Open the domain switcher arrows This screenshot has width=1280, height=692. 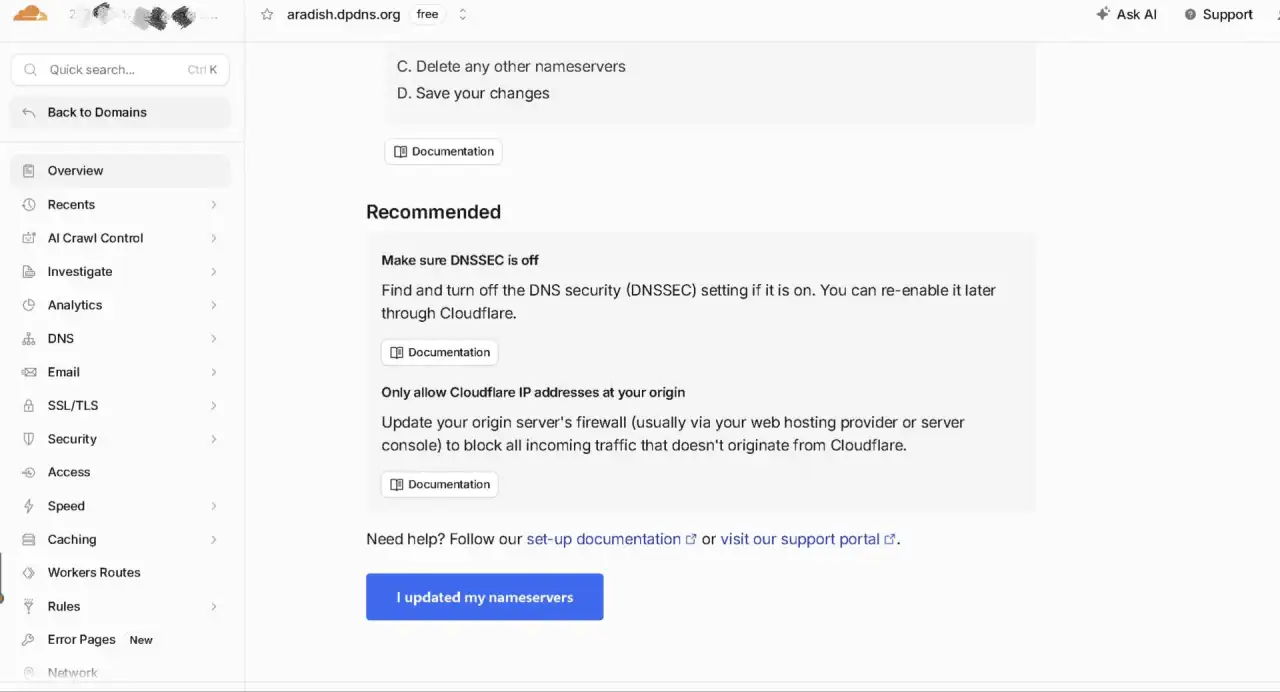462,14
